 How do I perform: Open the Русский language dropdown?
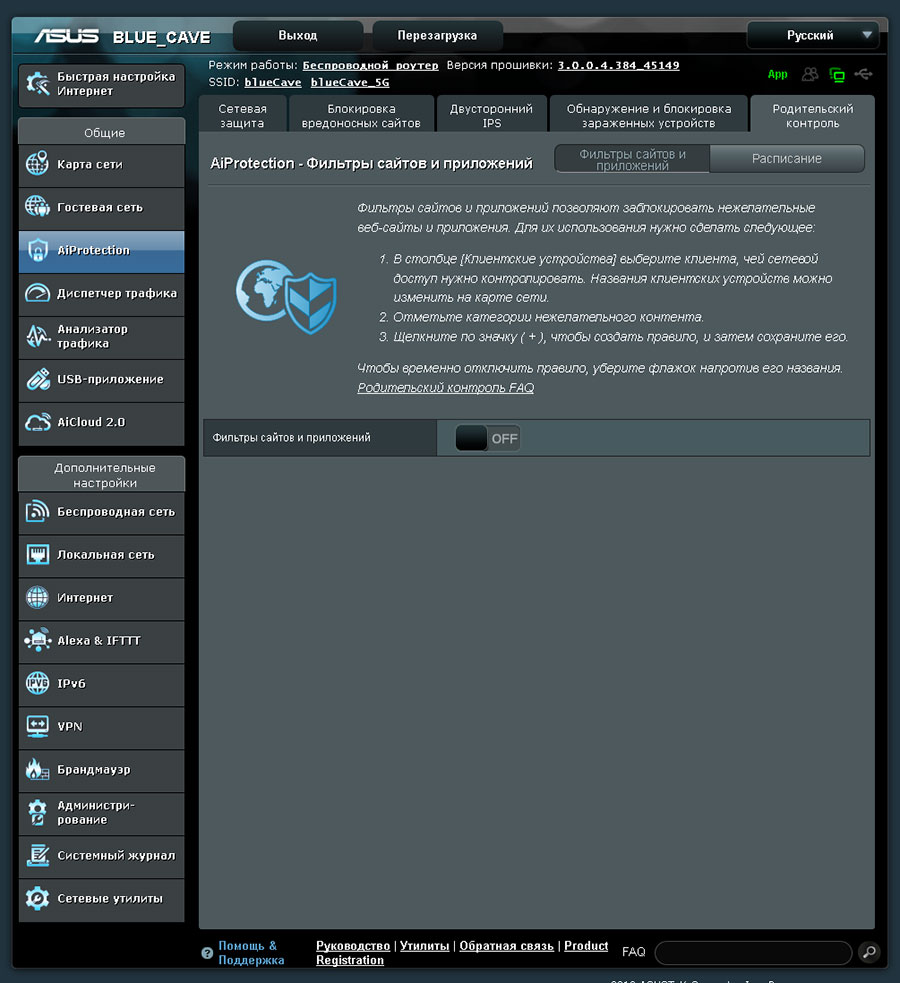(x=813, y=36)
